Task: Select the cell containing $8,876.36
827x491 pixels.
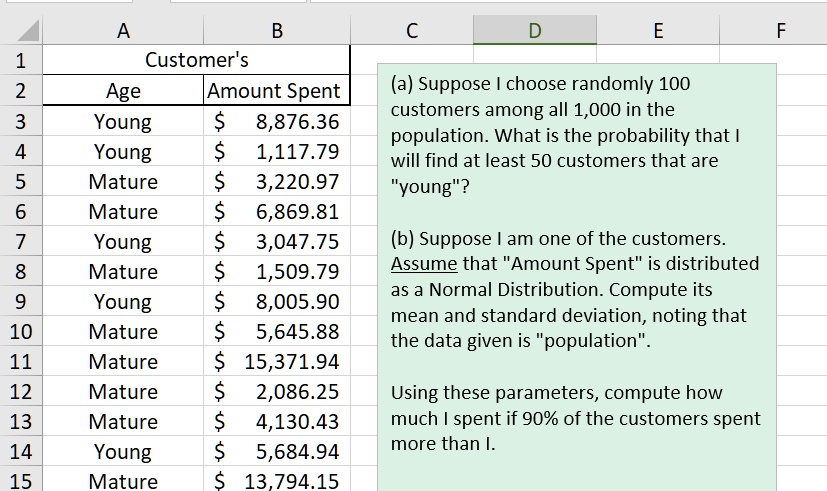Action: 276,122
